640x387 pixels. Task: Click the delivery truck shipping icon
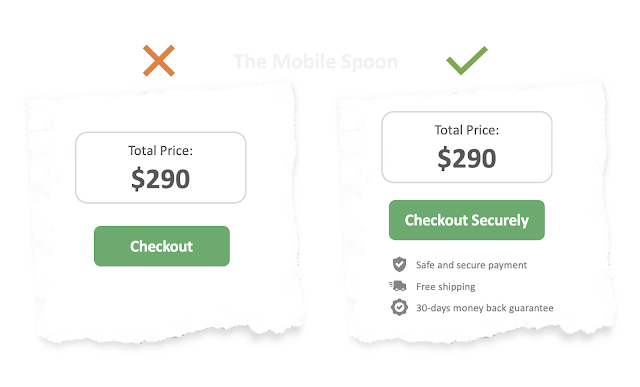tap(398, 286)
